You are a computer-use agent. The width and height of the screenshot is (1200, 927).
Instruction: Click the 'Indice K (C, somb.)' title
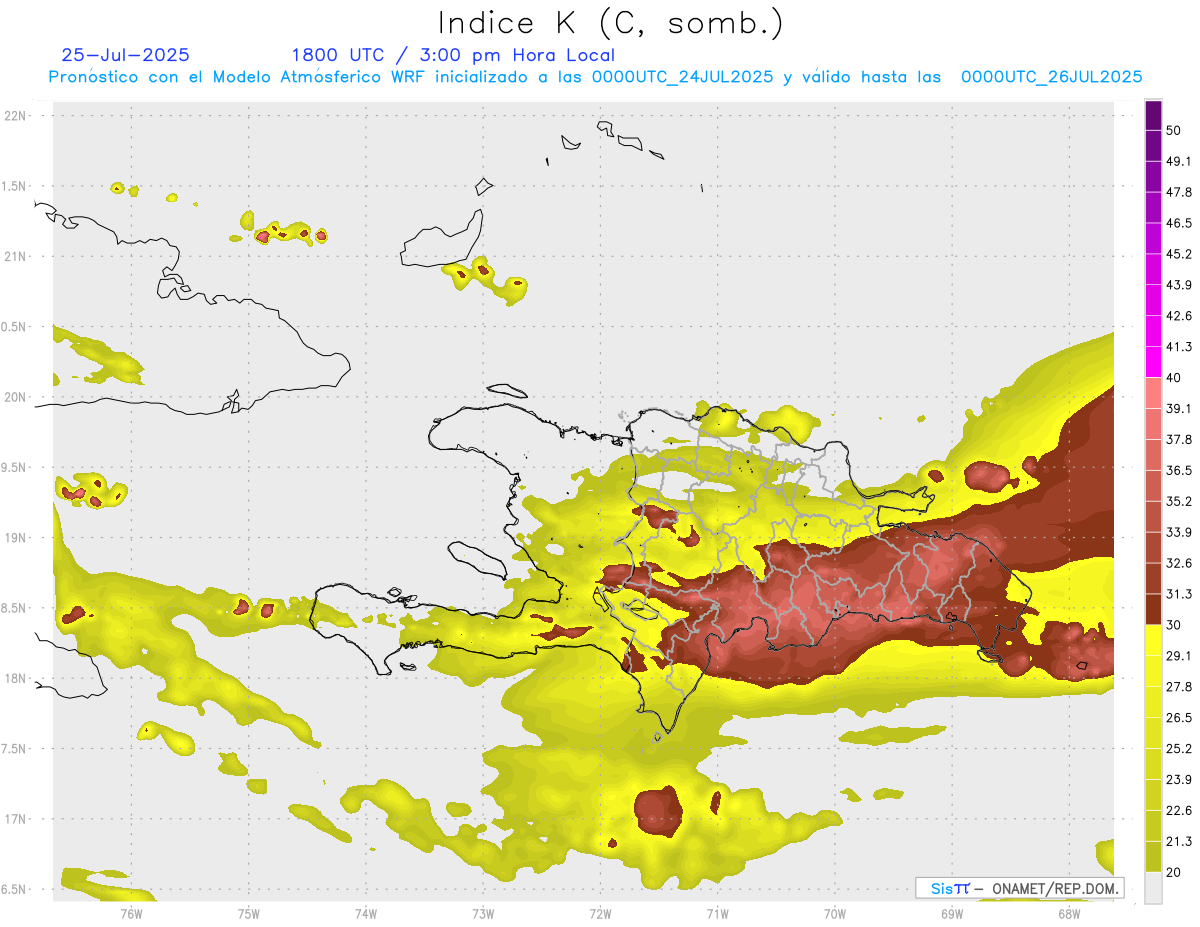[x=610, y=23]
